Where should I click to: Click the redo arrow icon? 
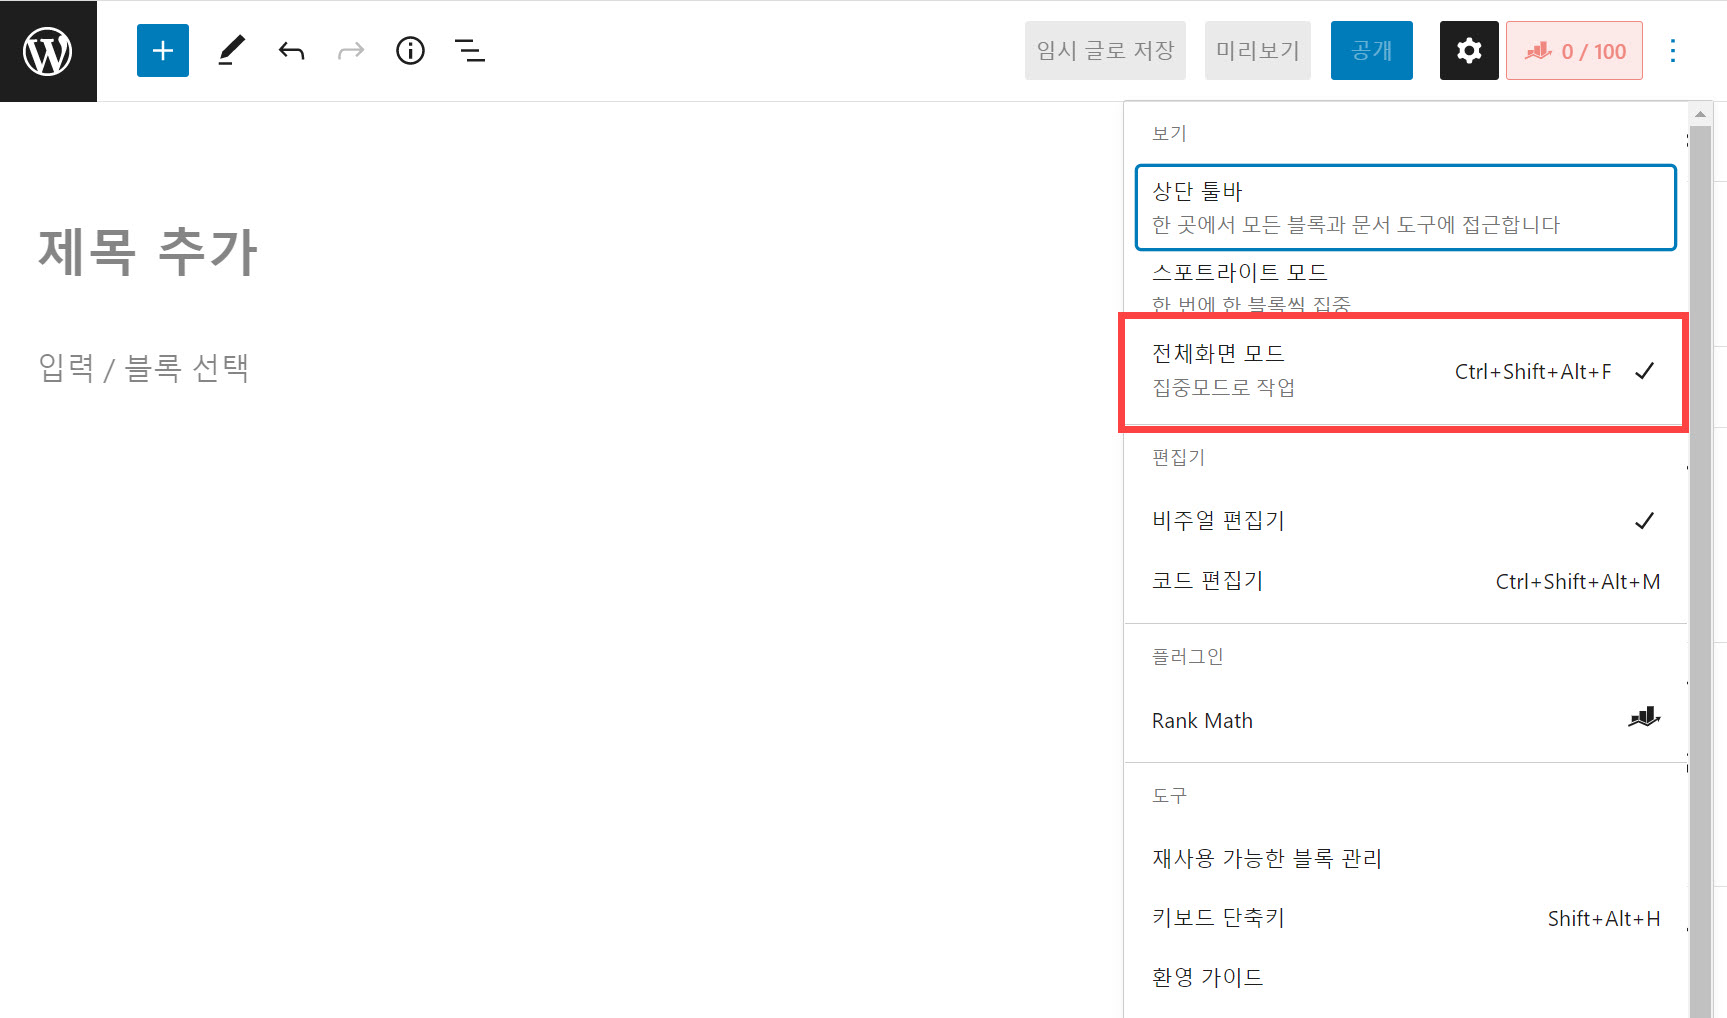coord(350,50)
